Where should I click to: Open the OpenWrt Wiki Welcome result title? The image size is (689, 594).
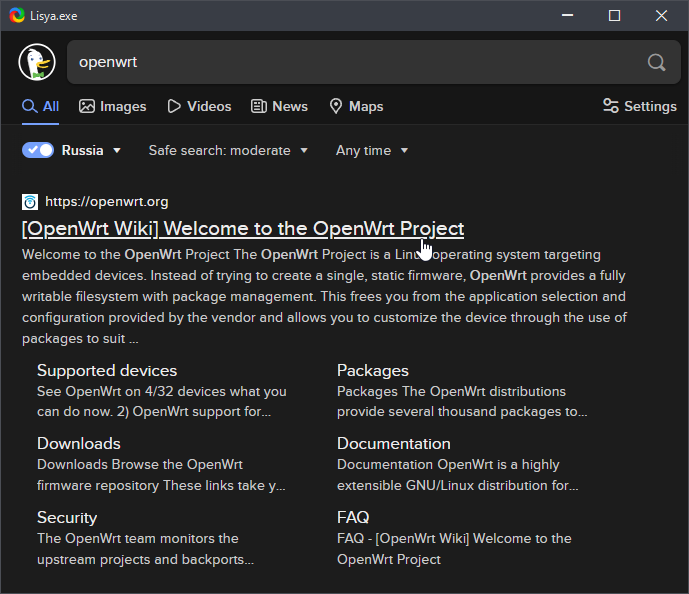243,228
